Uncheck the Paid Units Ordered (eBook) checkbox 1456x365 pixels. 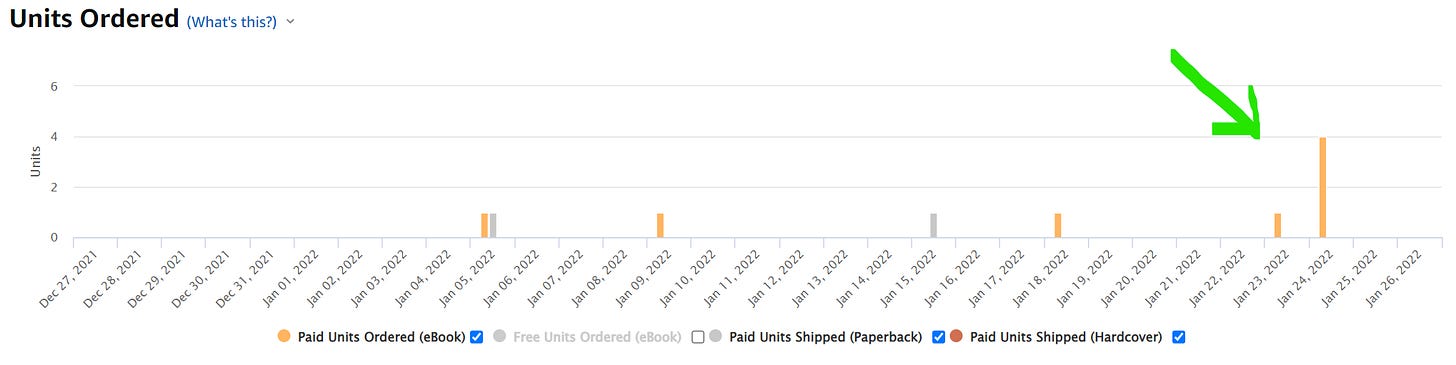pyautogui.click(x=477, y=337)
